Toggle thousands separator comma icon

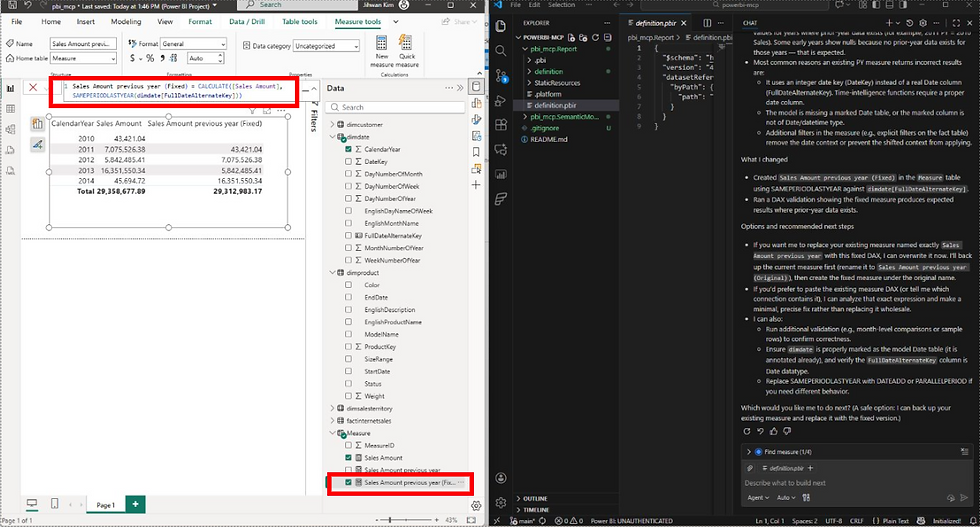pyautogui.click(x=162, y=58)
